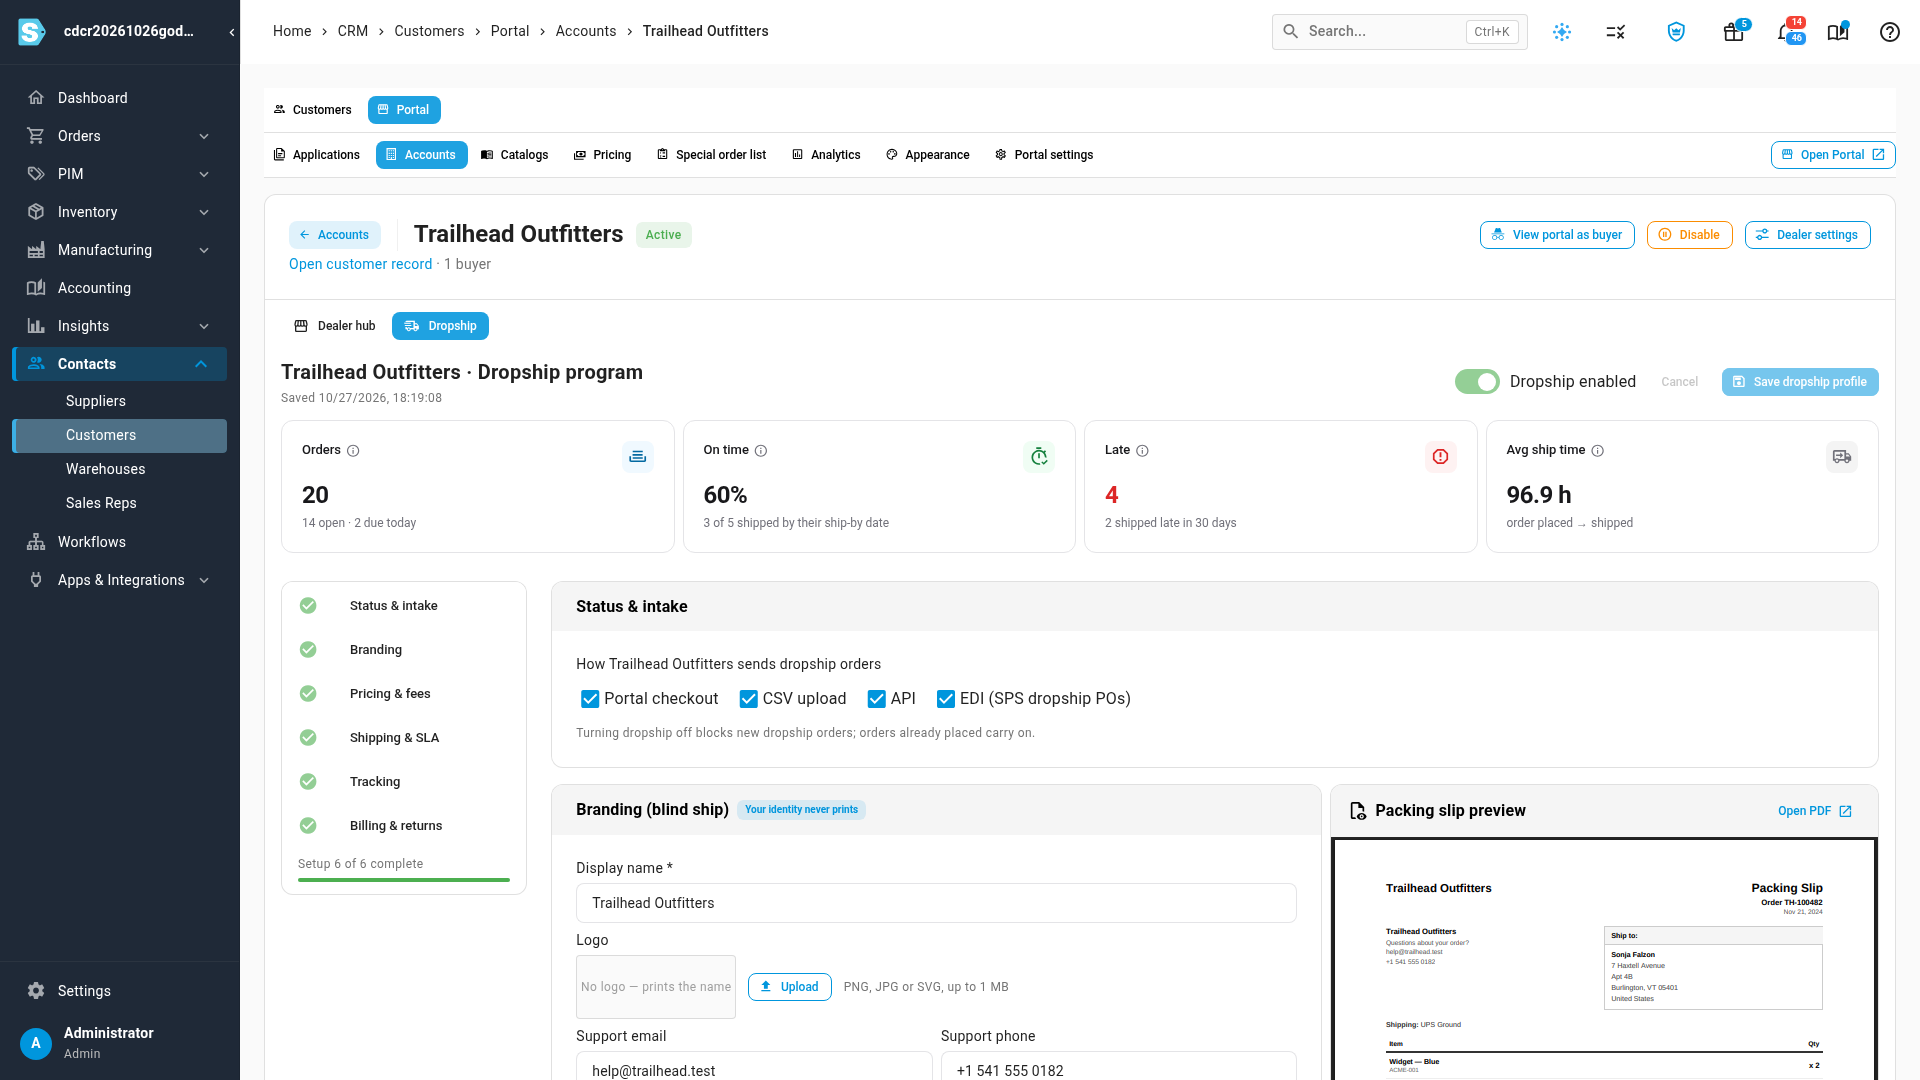Uncheck the API checkbox
Viewport: 1920px width, 1080px height.
[x=877, y=699]
